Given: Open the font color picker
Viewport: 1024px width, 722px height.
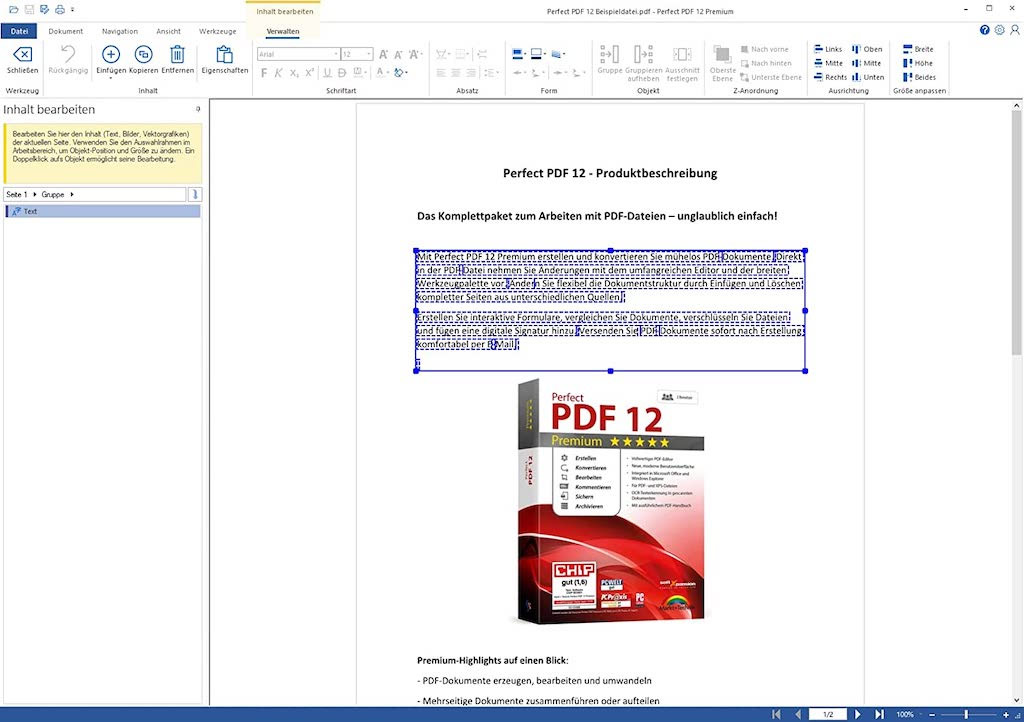Looking at the screenshot, I should point(381,72).
